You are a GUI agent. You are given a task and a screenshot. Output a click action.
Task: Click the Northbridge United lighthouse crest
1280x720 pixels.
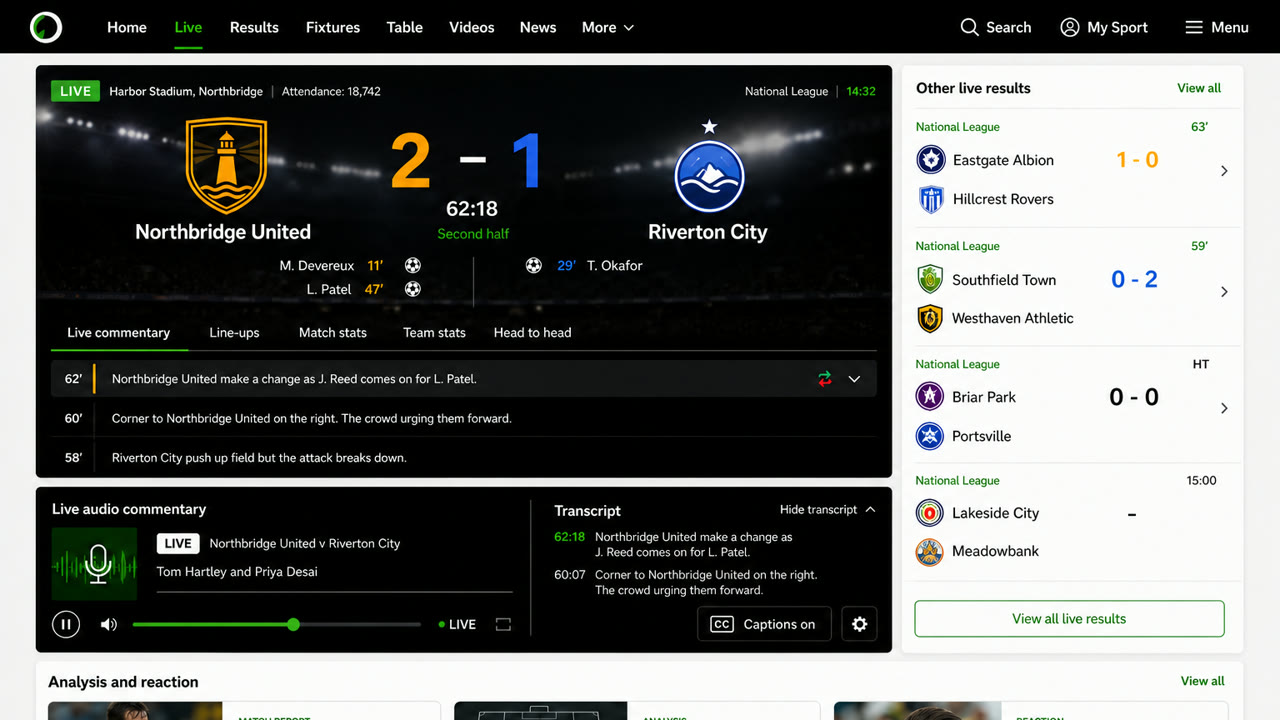pos(226,166)
